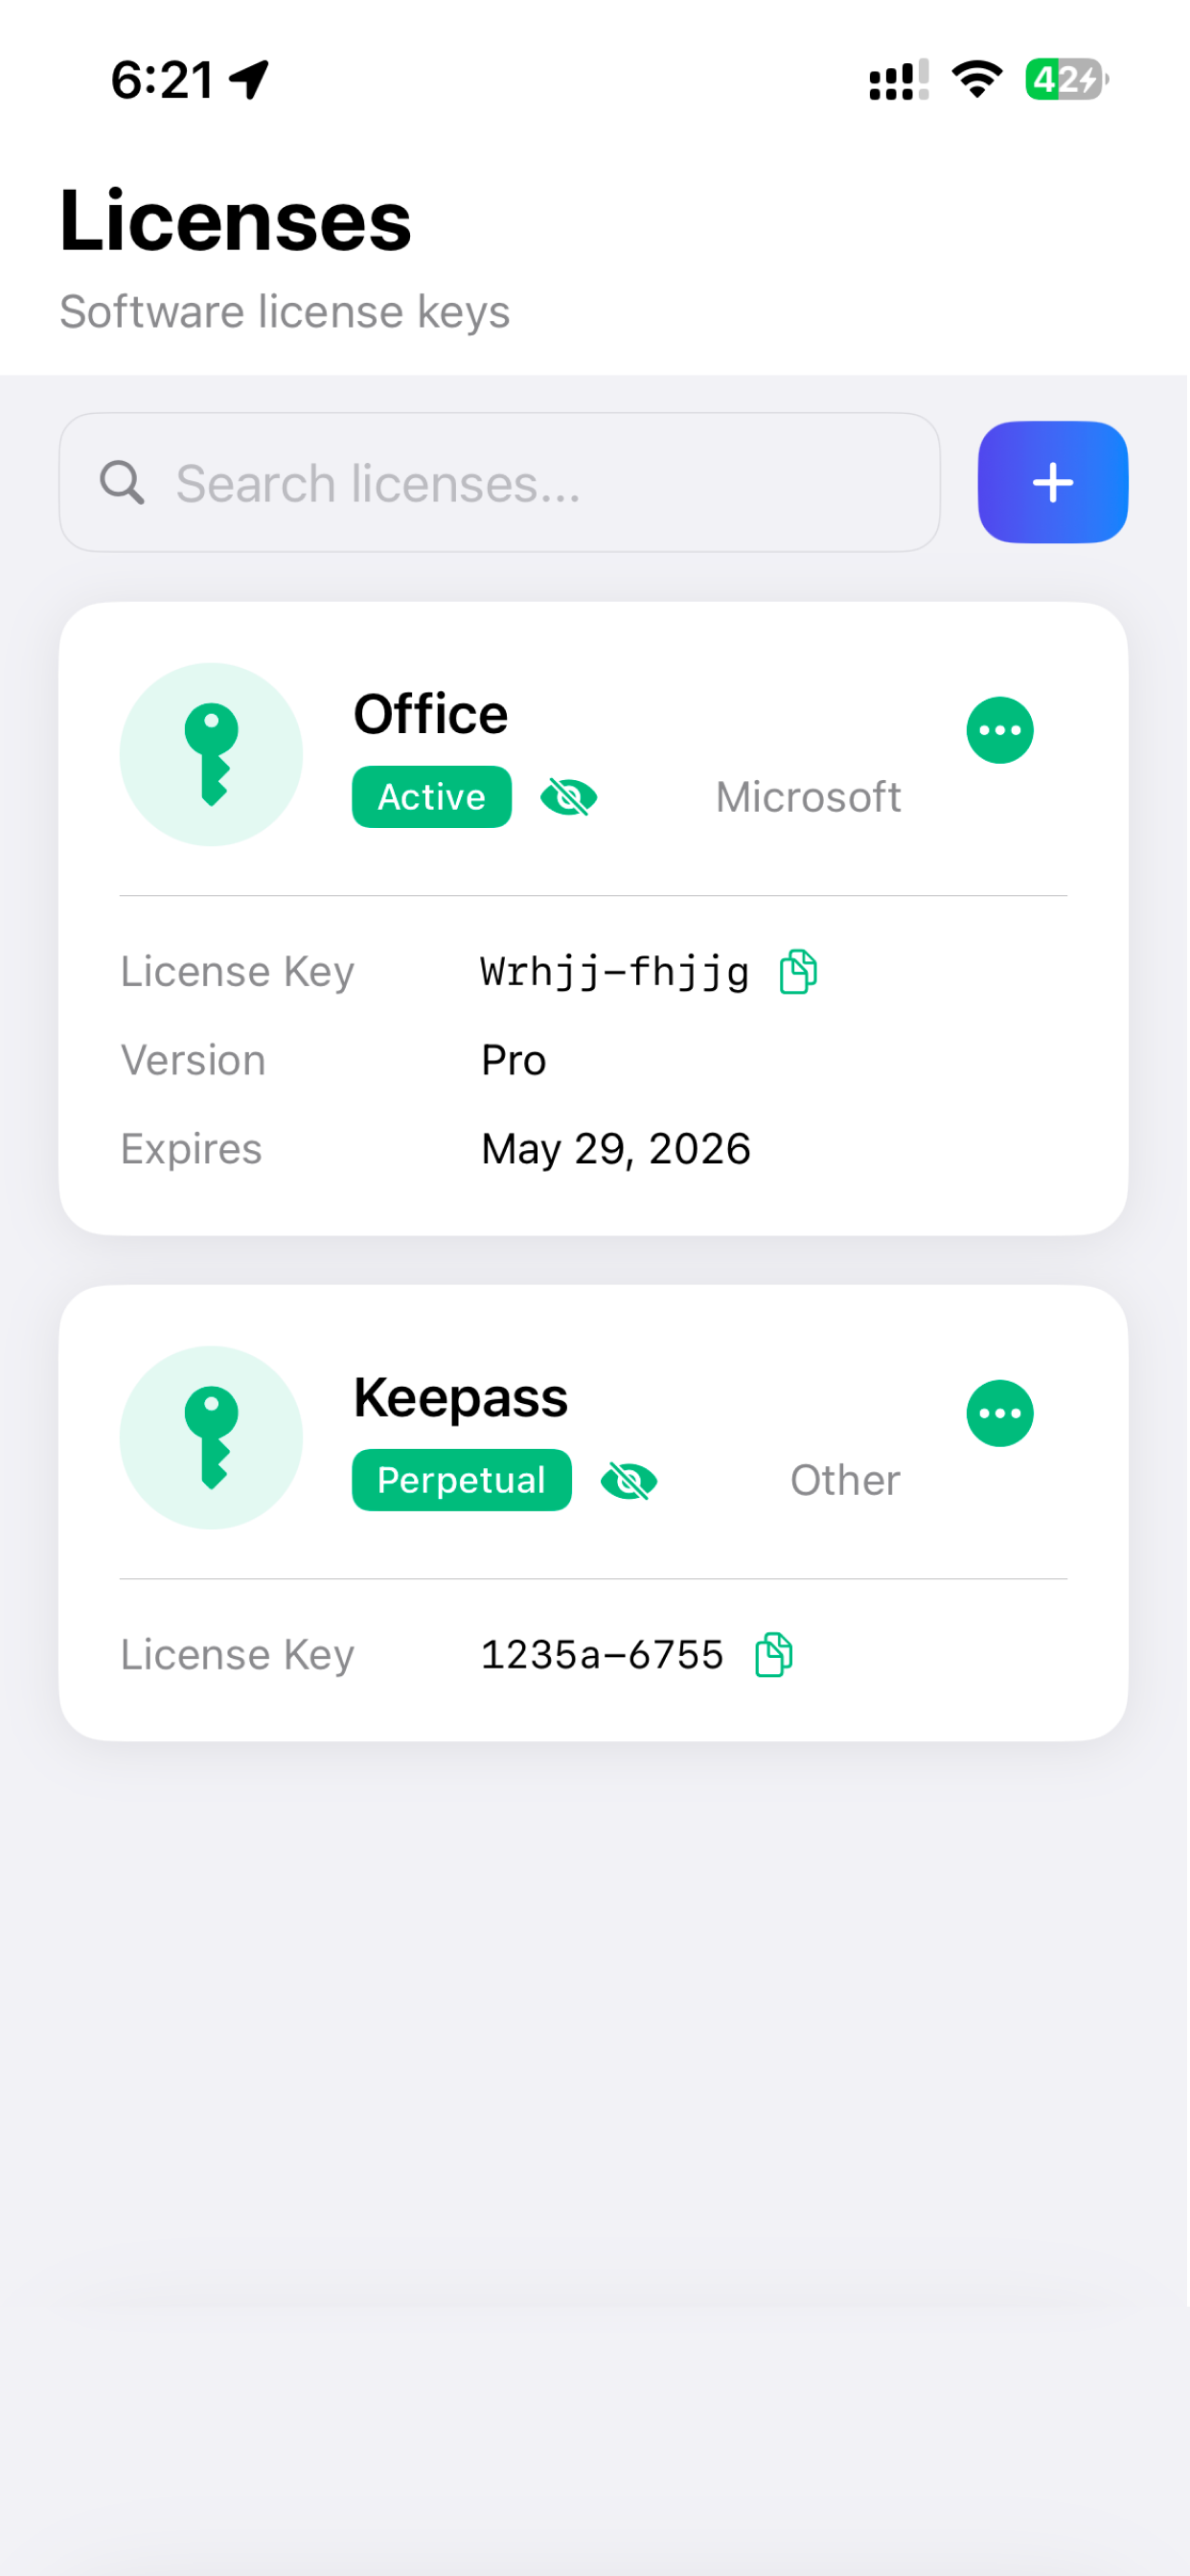Screen dimensions: 1190x2576
Task: Tap the location arrow status icon
Action: 249,80
